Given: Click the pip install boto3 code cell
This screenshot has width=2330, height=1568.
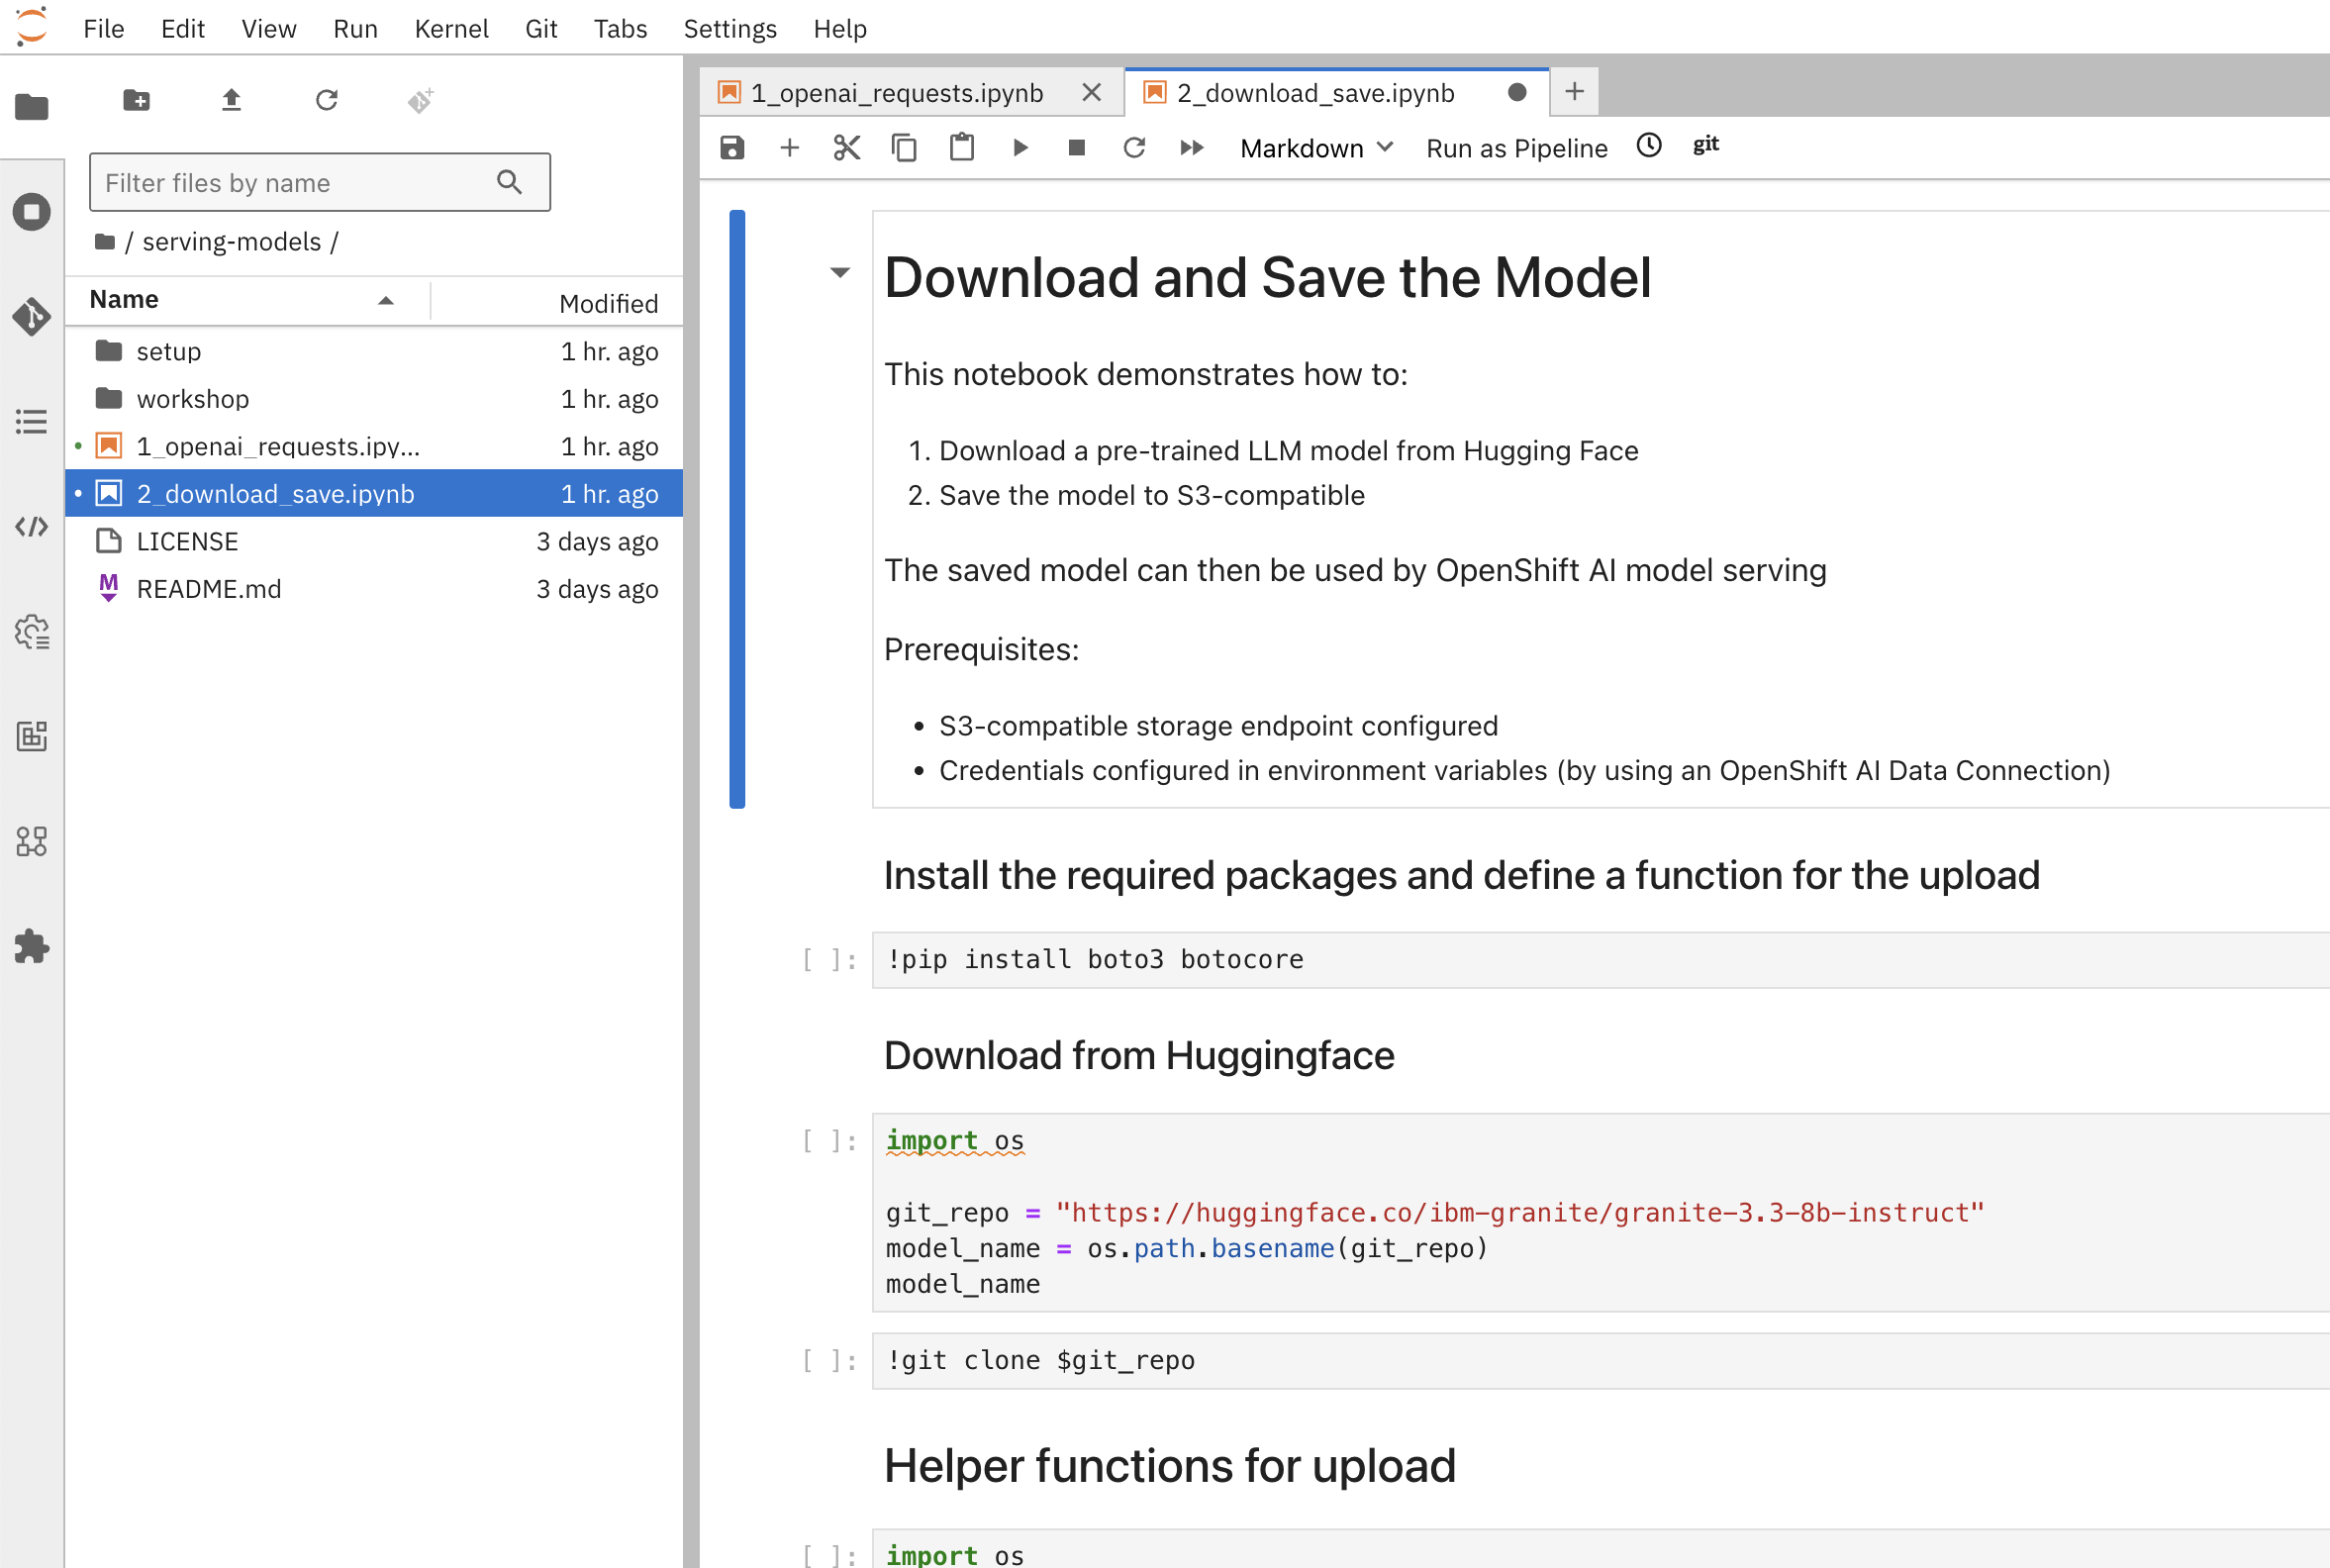Looking at the screenshot, I should 1600,959.
